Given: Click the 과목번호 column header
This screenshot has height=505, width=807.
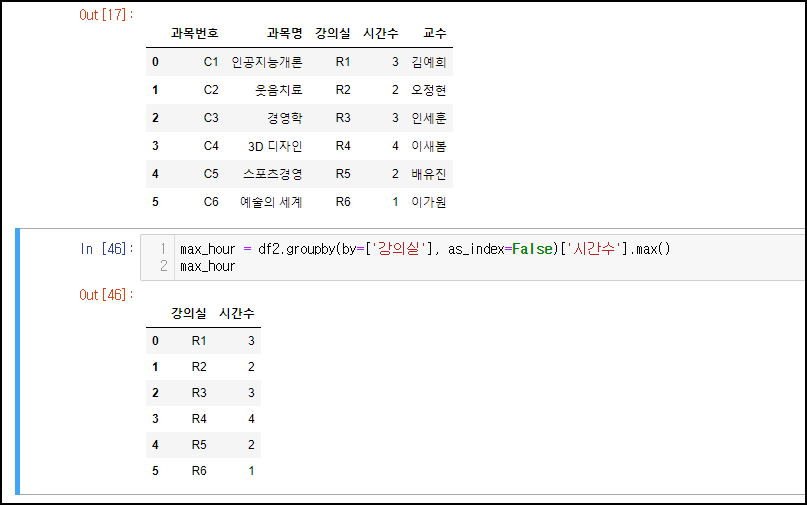Looking at the screenshot, I should (x=195, y=33).
